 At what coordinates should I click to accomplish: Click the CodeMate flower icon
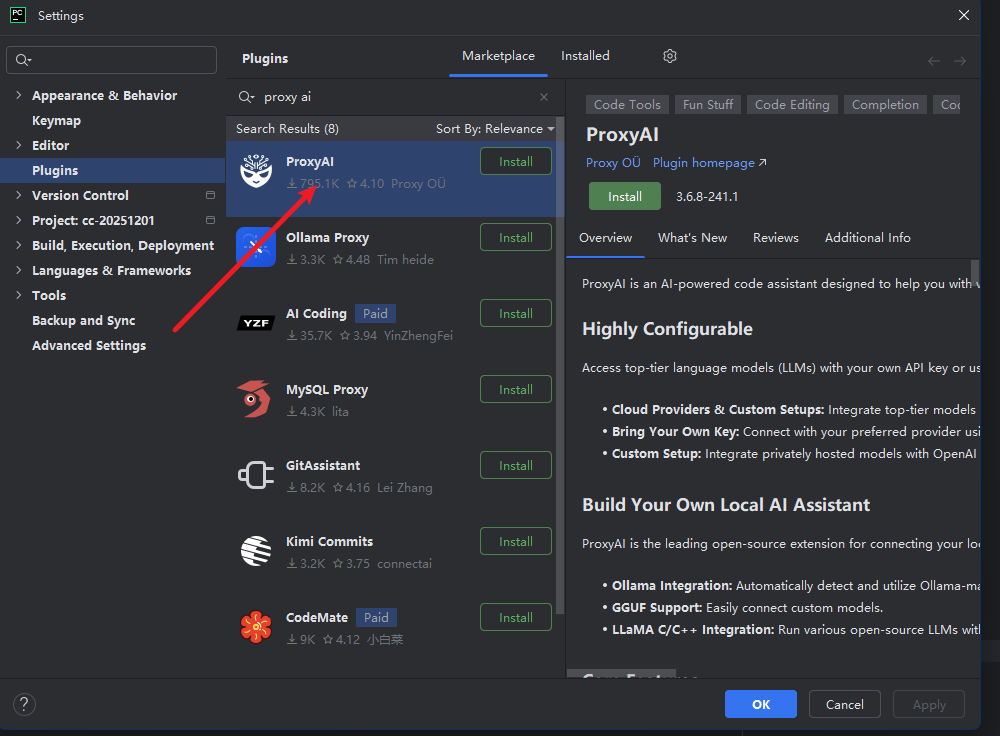[x=256, y=627]
